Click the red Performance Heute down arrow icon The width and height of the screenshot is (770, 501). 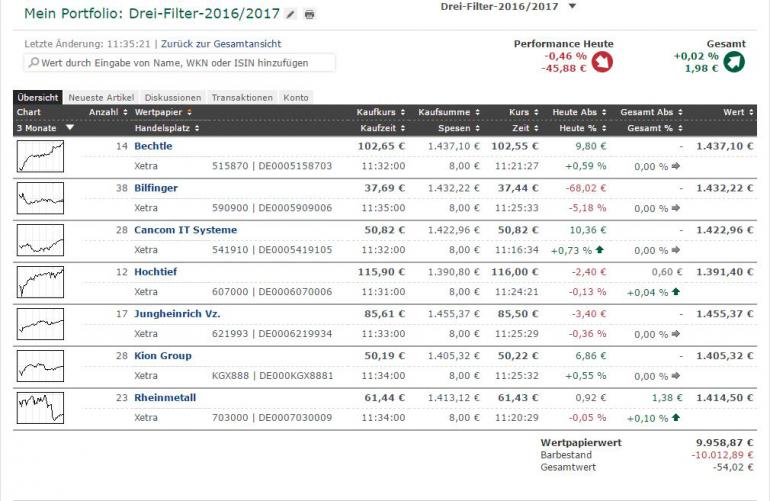pyautogui.click(x=602, y=62)
